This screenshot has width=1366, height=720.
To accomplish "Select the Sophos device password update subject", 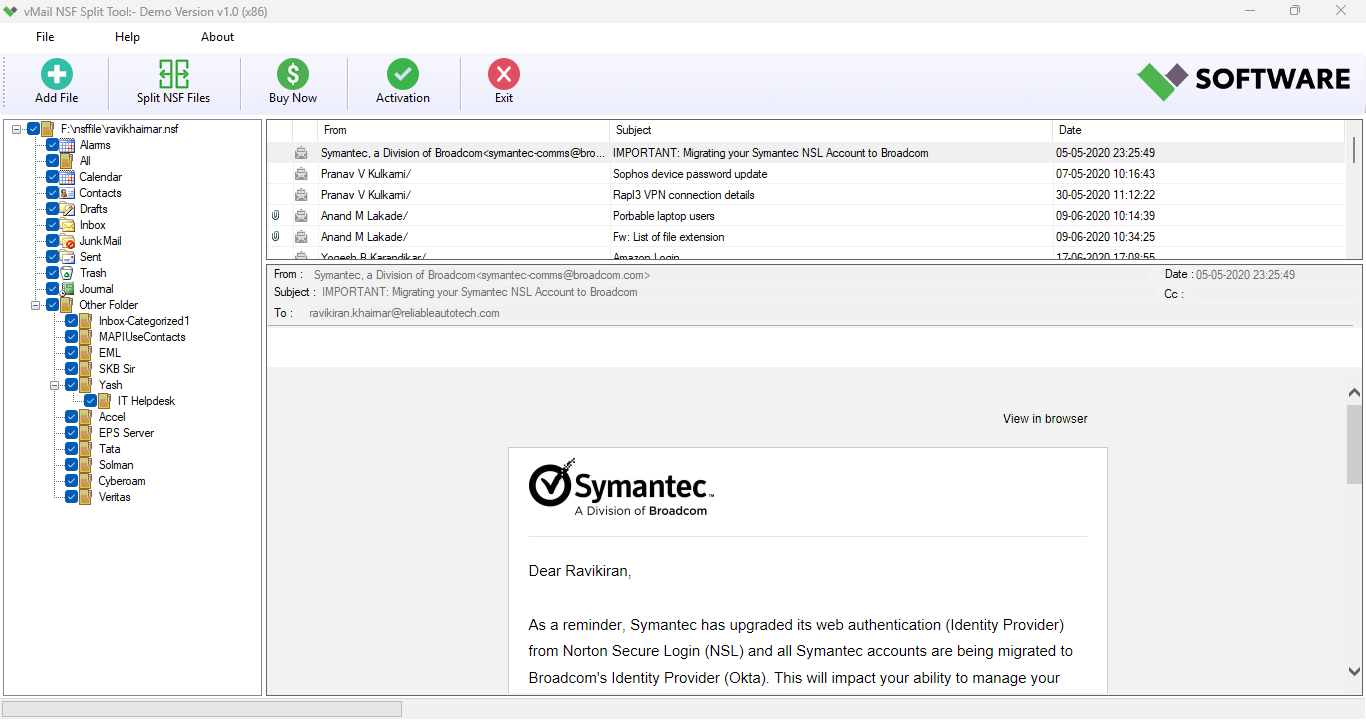I will [690, 174].
